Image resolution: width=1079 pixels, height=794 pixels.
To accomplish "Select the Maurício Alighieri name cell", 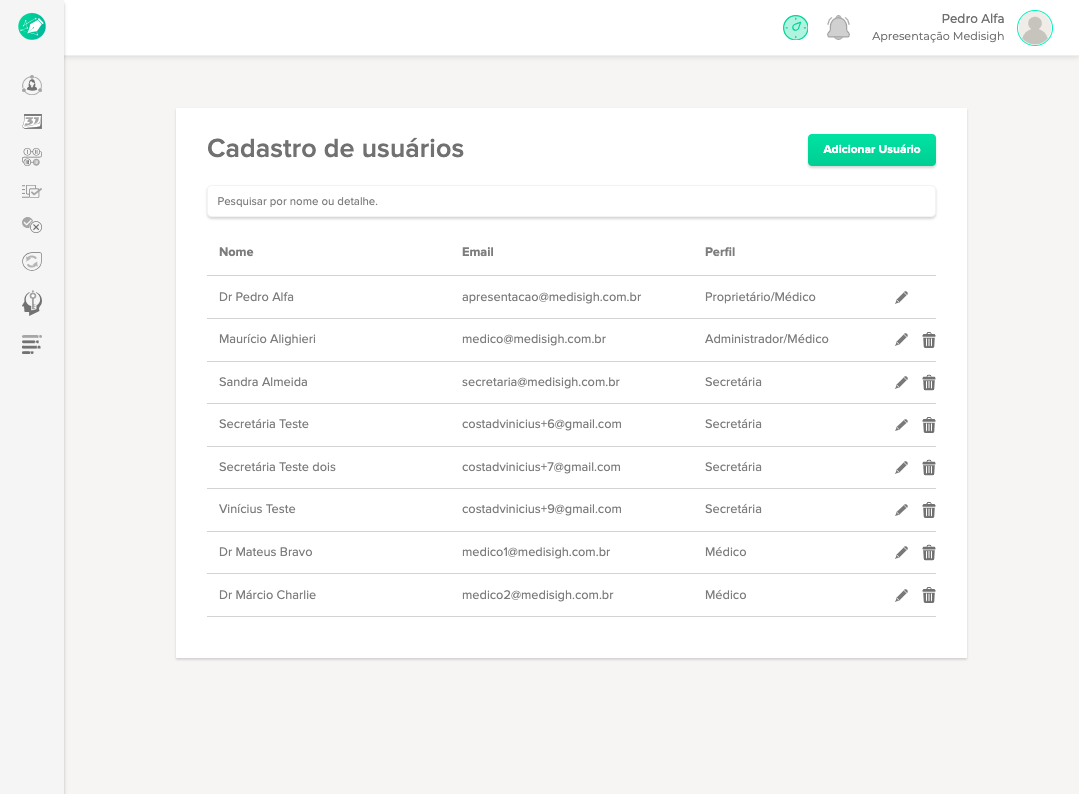I will click(x=267, y=339).
